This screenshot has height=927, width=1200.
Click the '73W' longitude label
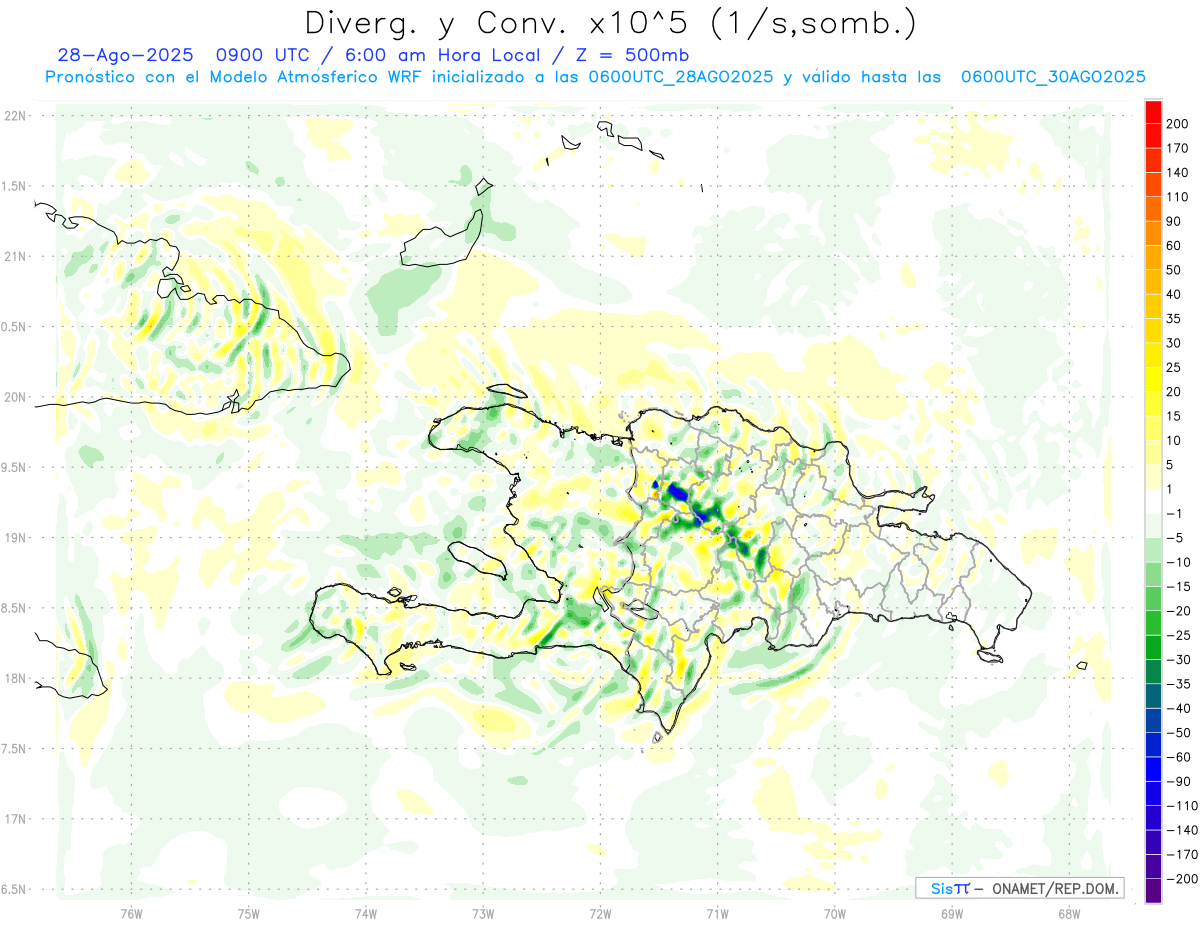pyautogui.click(x=483, y=913)
